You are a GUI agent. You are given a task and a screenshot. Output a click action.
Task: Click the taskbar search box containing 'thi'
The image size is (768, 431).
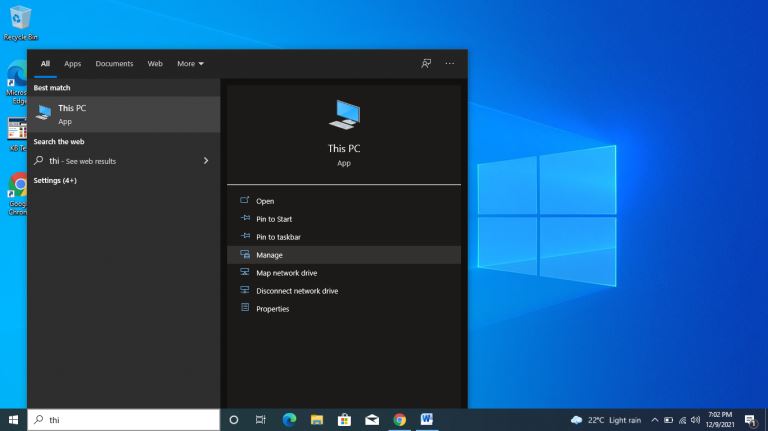pyautogui.click(x=123, y=420)
